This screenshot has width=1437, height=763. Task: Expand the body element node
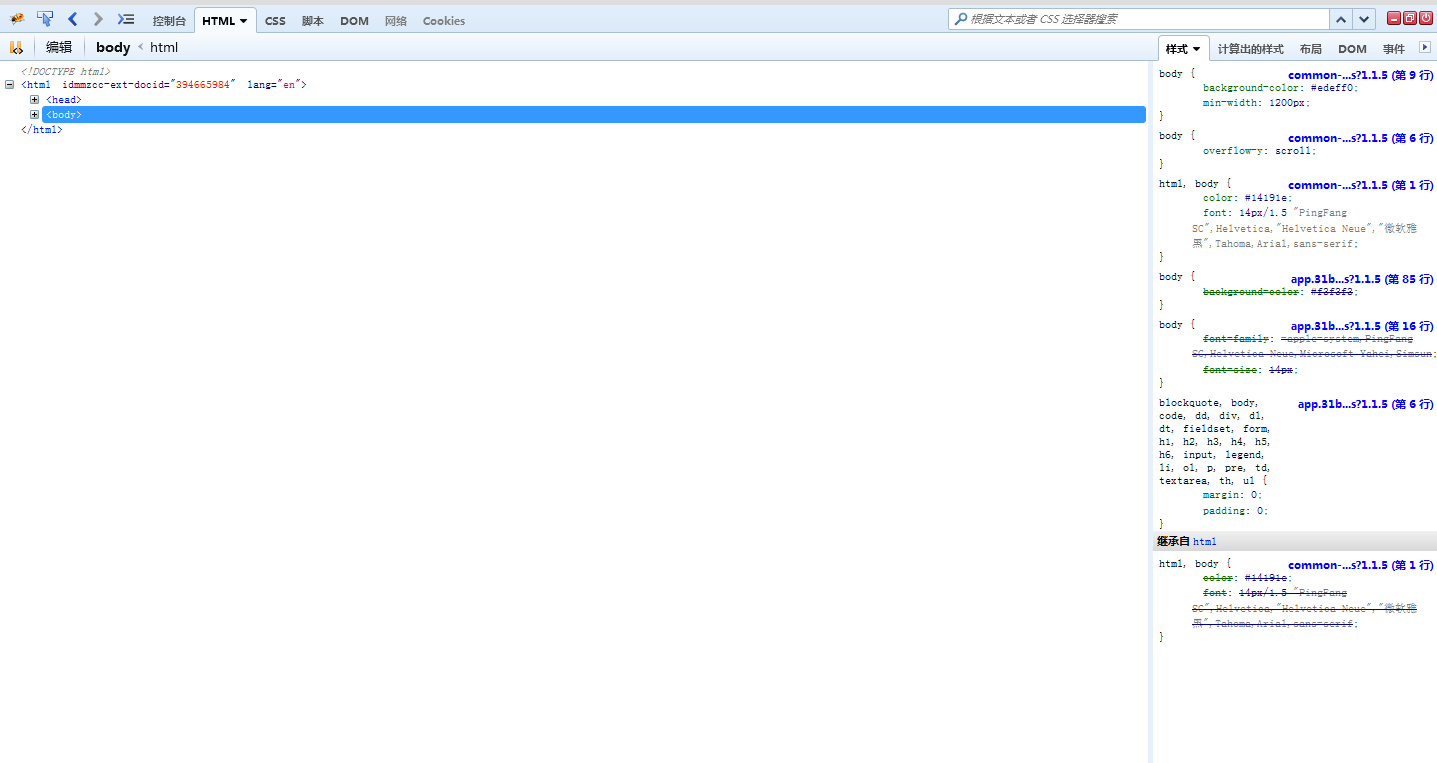35,115
